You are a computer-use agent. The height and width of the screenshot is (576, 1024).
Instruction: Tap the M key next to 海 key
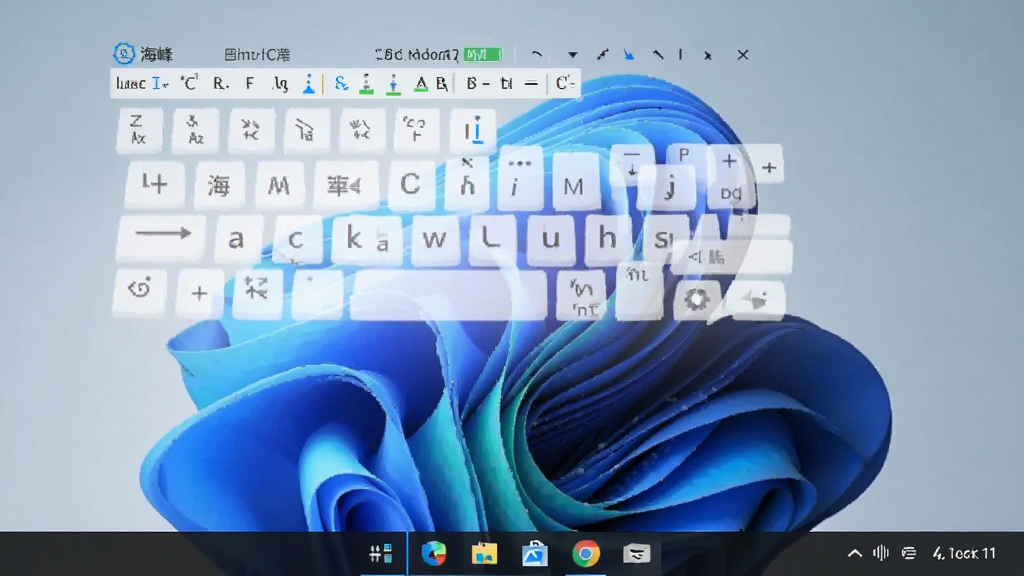[279, 186]
